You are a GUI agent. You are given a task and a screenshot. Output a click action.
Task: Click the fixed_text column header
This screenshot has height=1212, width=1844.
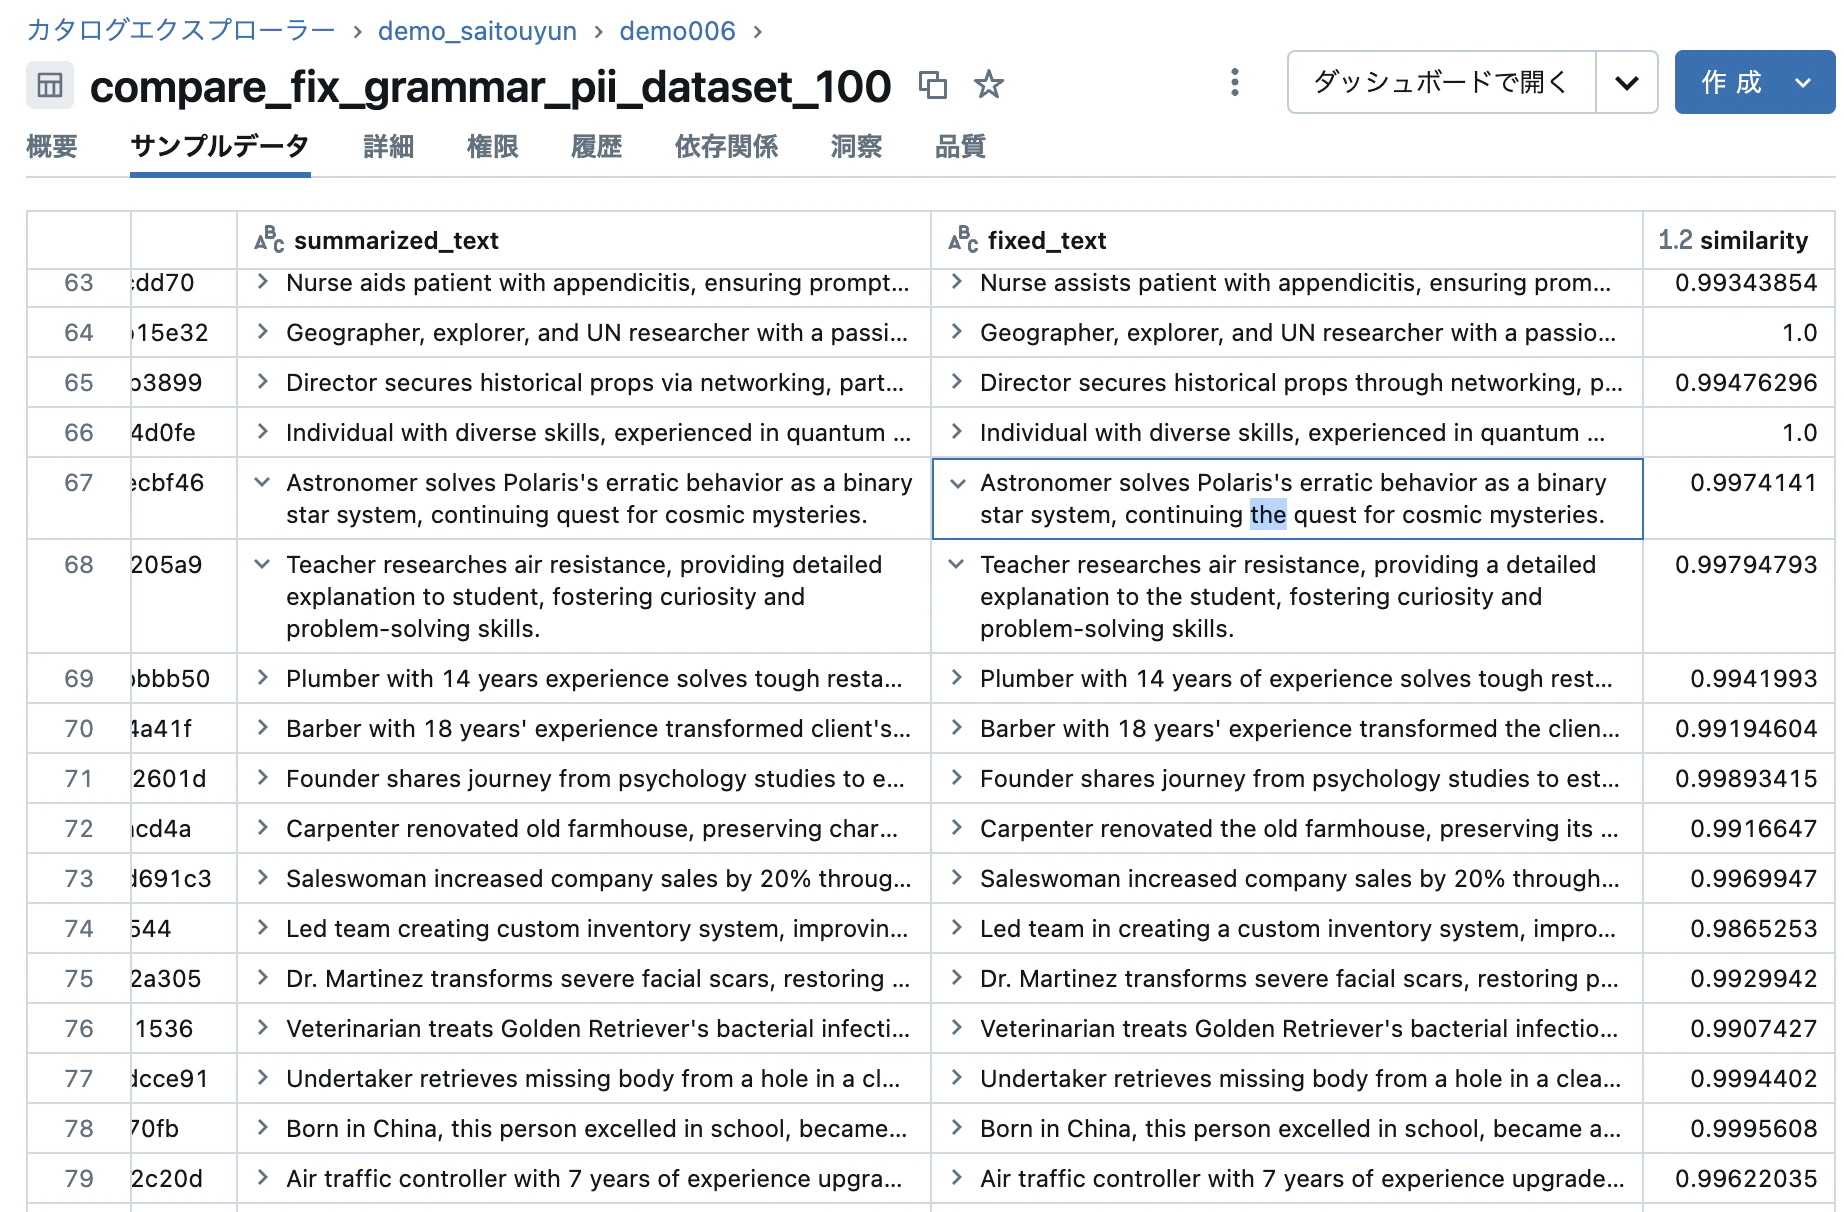(x=1287, y=240)
